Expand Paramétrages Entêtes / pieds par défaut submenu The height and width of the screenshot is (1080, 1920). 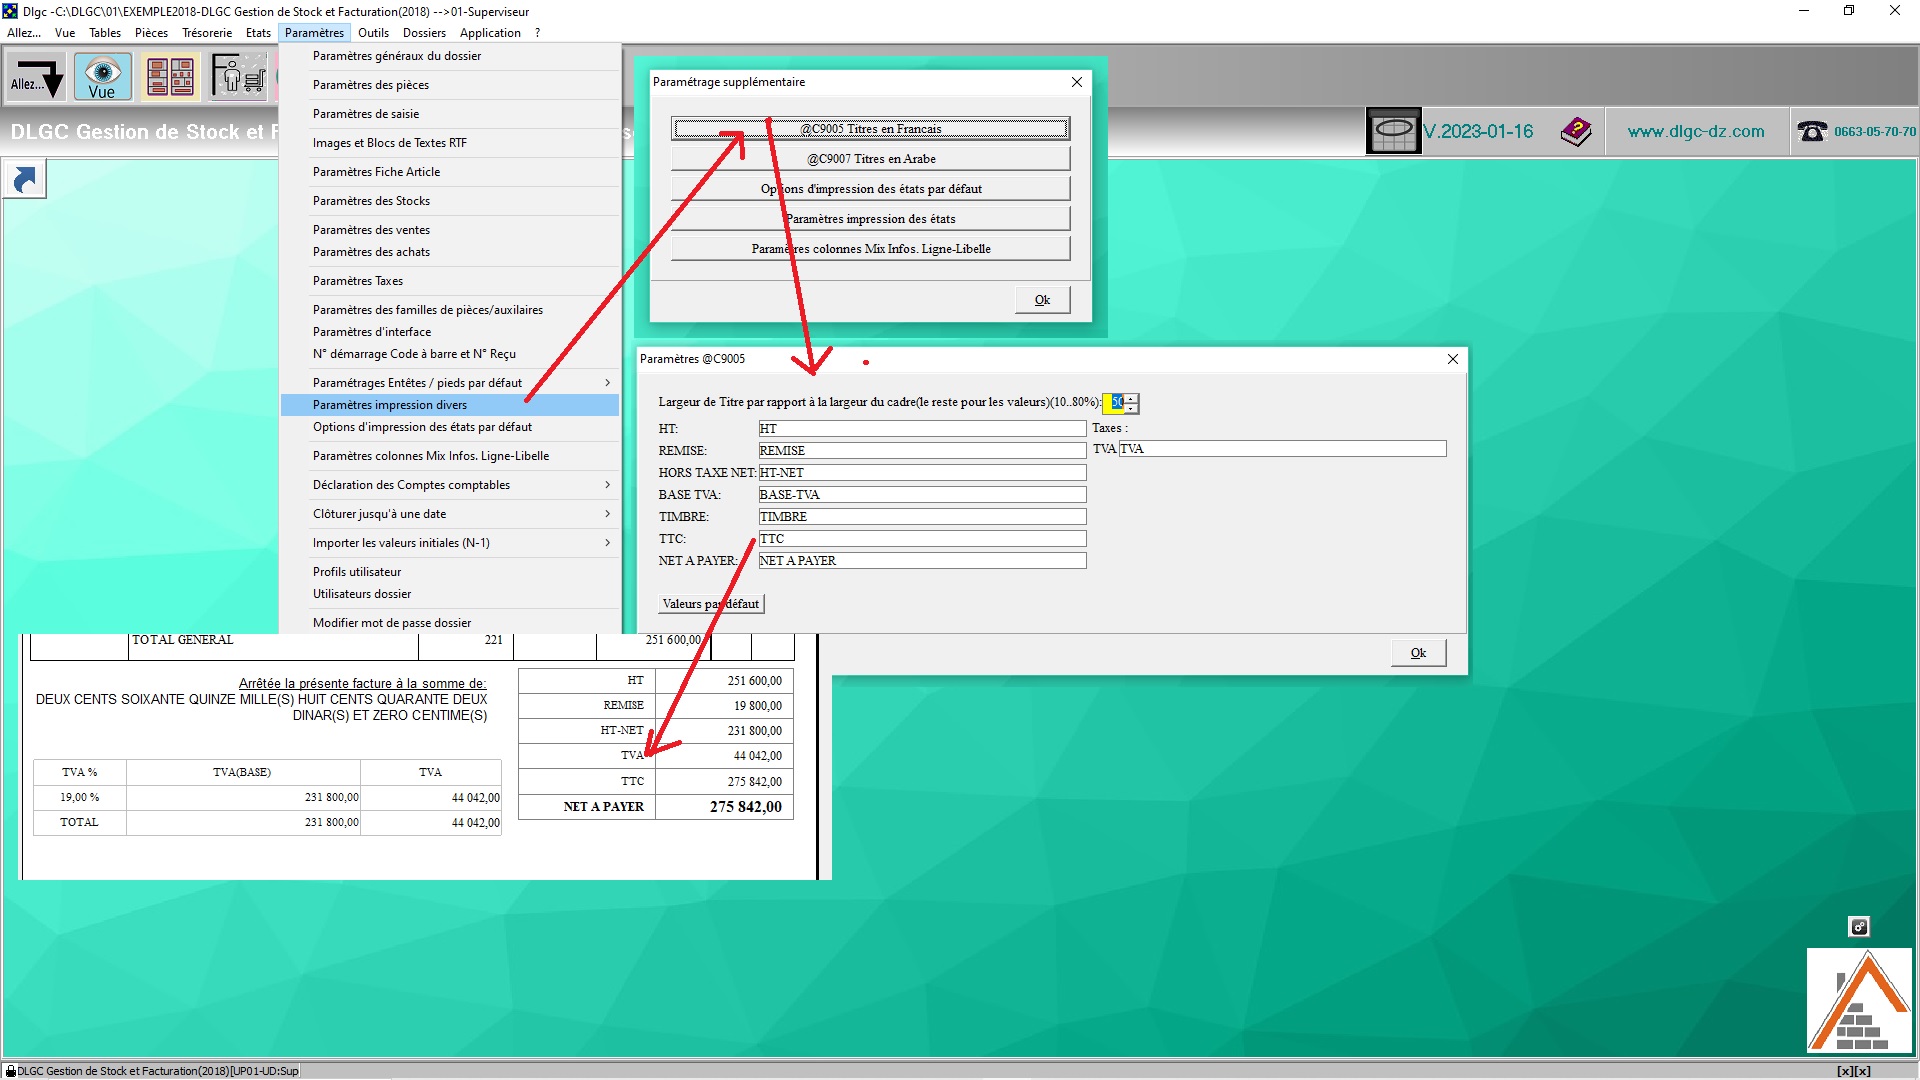450,383
